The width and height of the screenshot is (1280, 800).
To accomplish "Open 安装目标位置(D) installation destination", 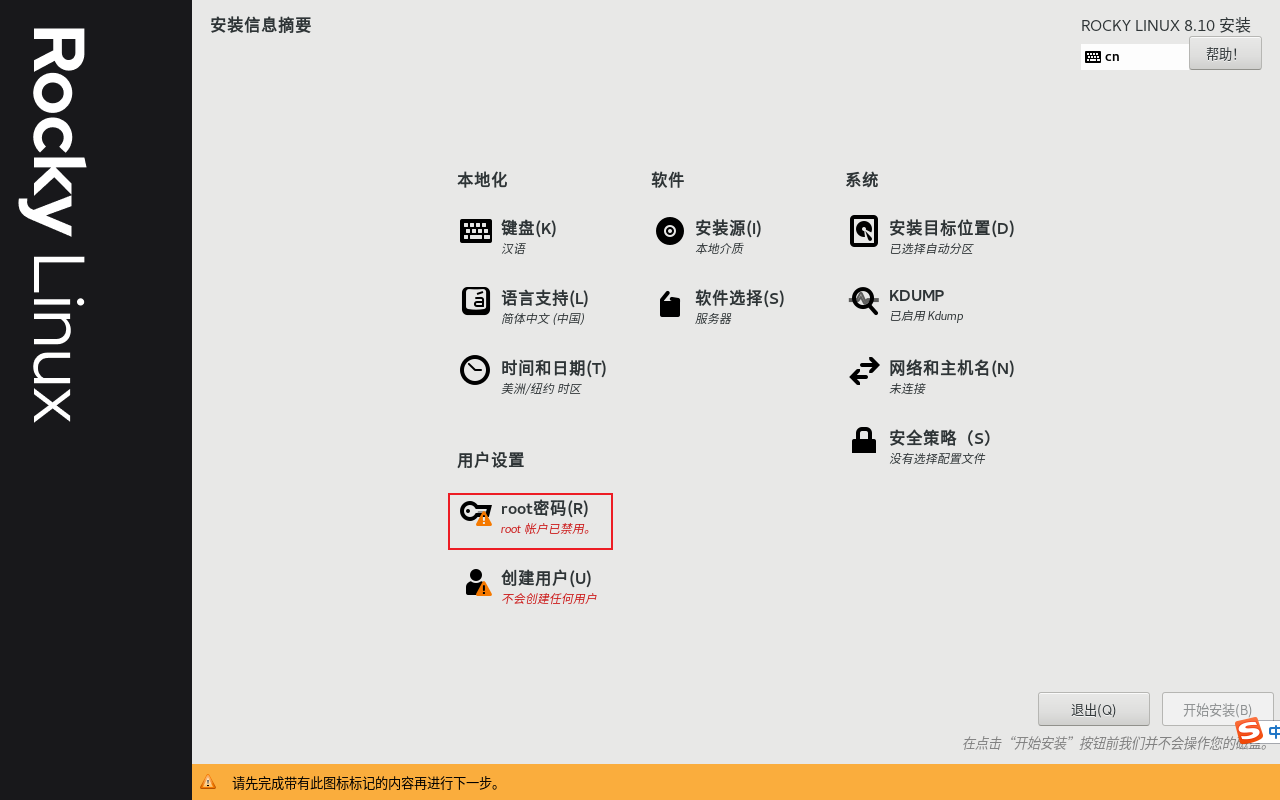I will (952, 228).
